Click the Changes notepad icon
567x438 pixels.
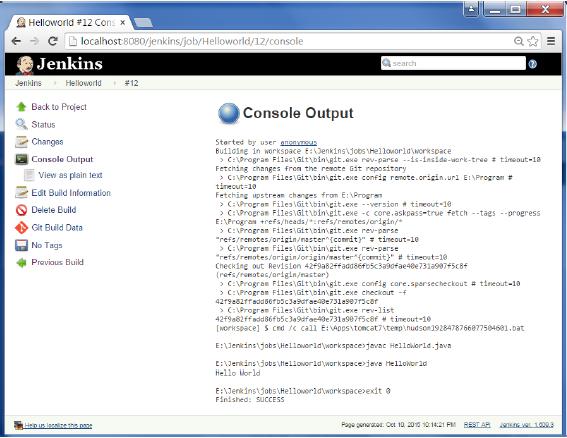coord(21,142)
